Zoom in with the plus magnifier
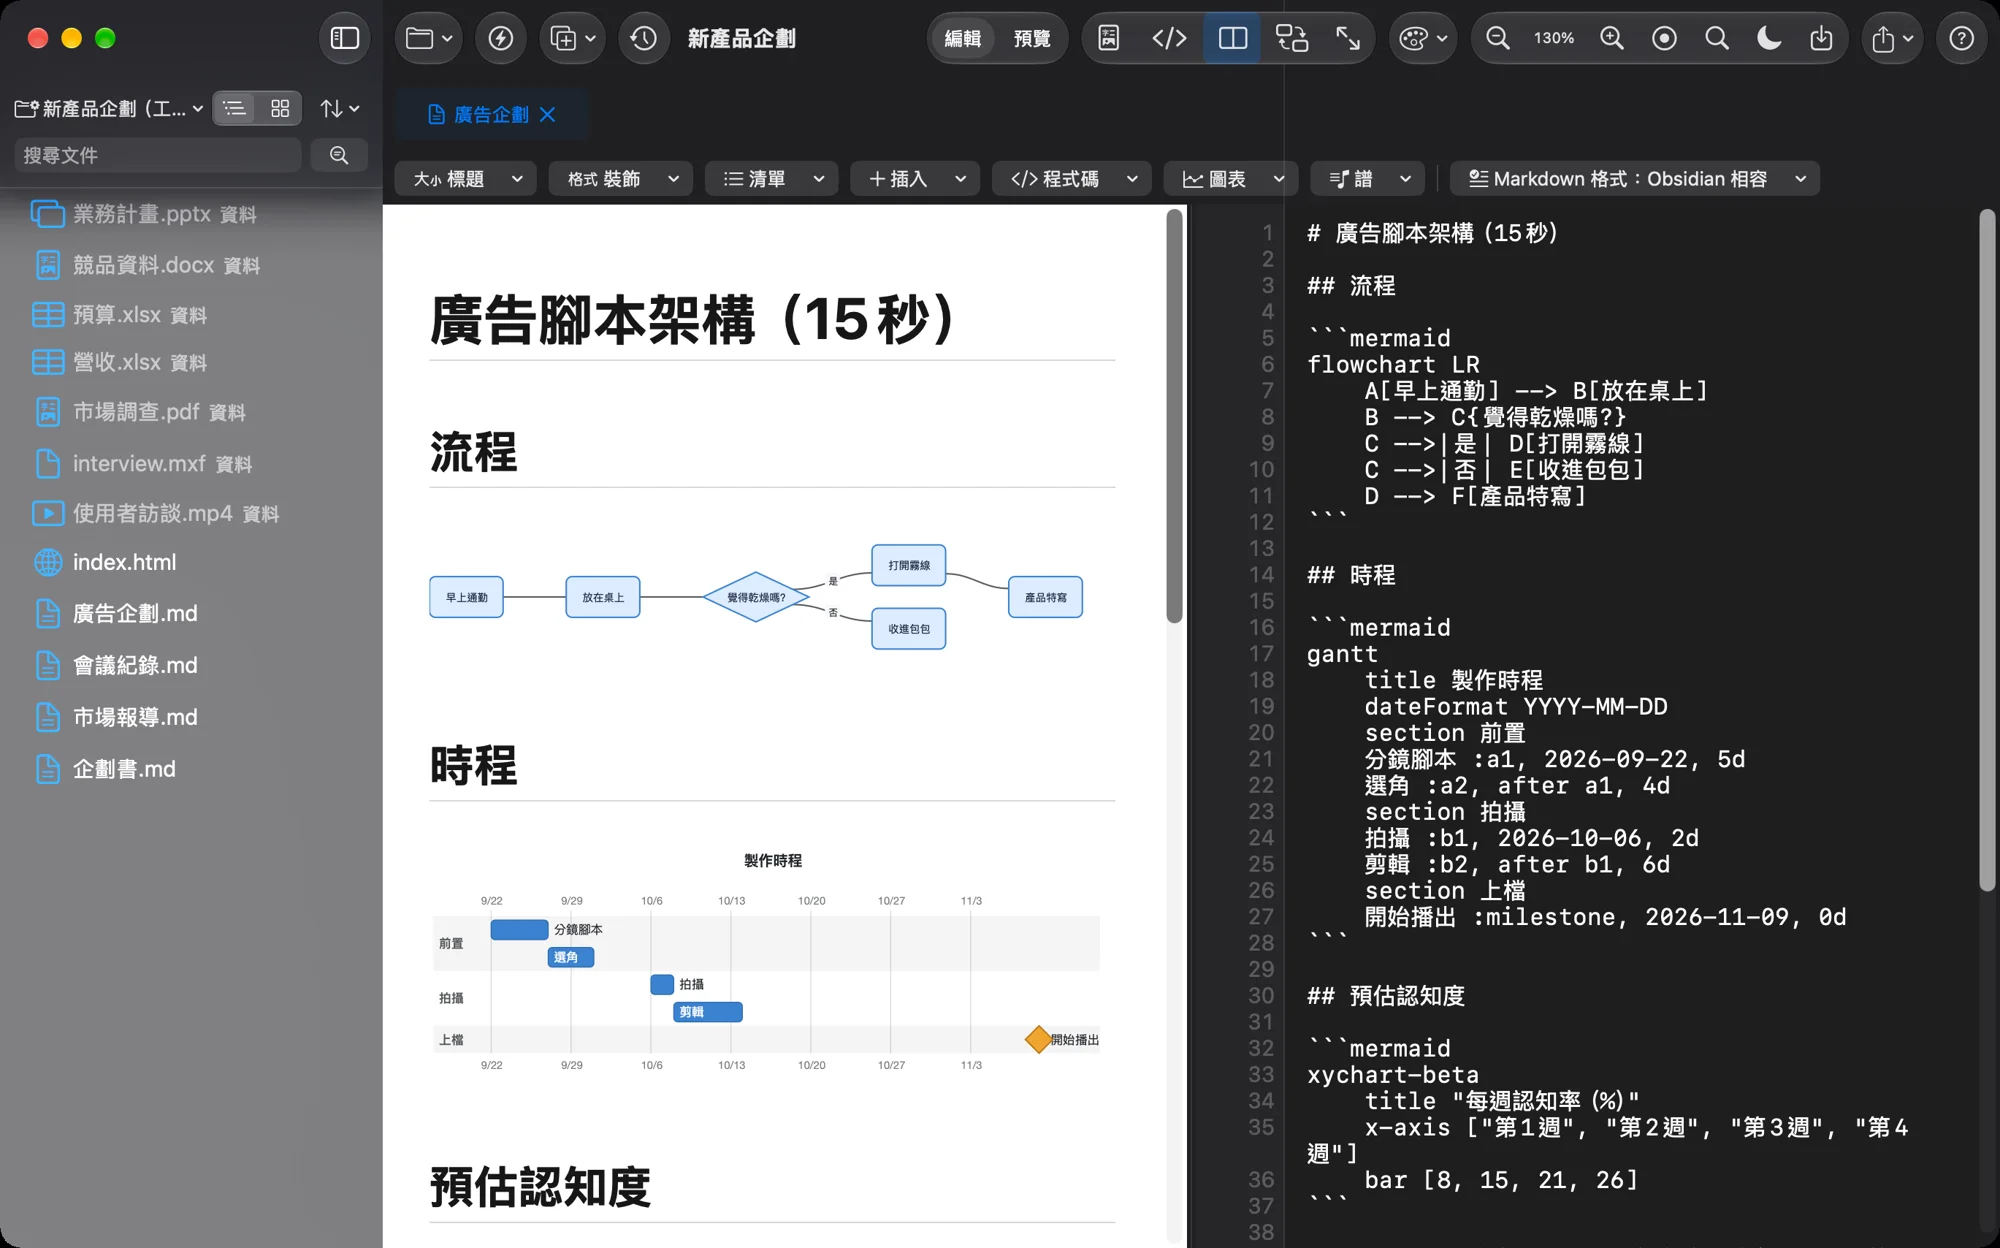The image size is (2000, 1248). pyautogui.click(x=1612, y=38)
